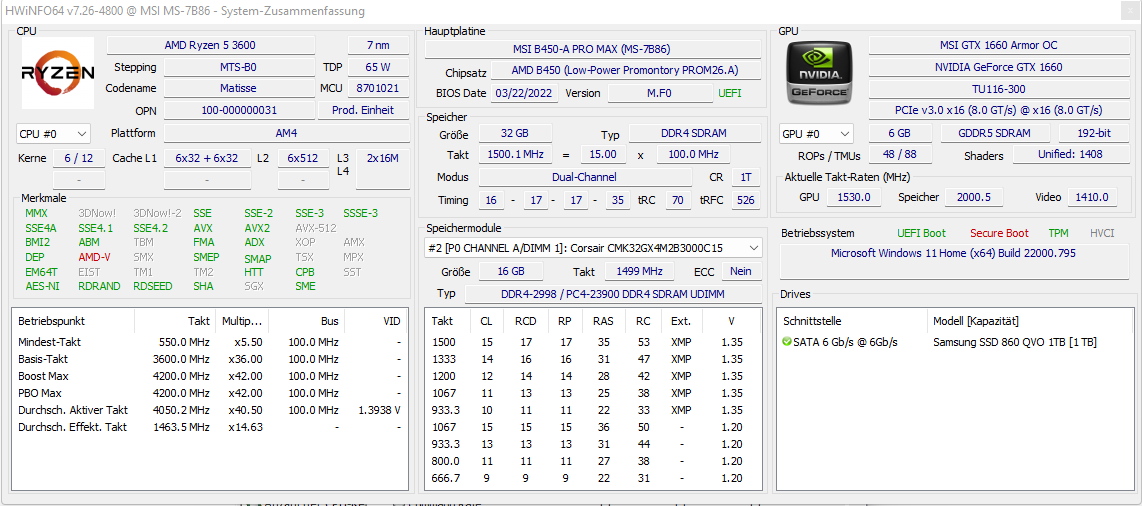Click the AES-NI feature label
The width and height of the screenshot is (1142, 506).
[42, 286]
